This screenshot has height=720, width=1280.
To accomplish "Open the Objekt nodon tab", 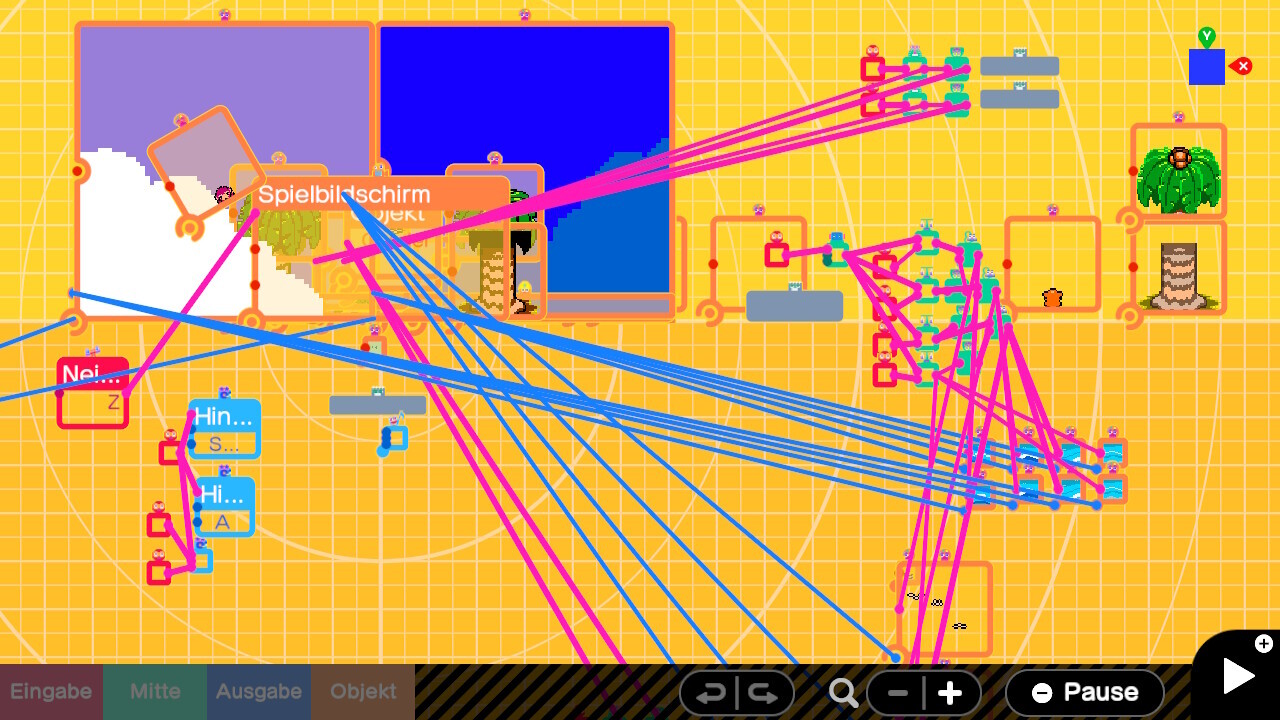I will (363, 691).
